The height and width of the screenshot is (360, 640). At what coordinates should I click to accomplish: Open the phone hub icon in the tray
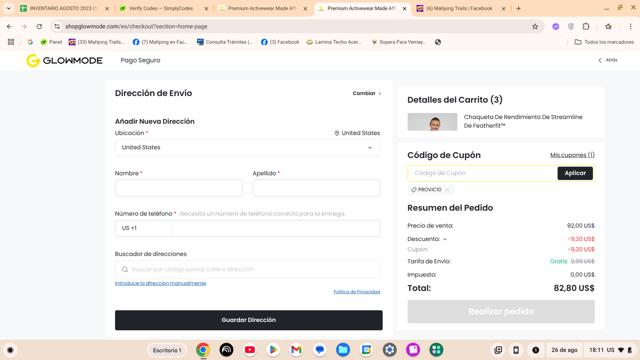click(x=516, y=350)
